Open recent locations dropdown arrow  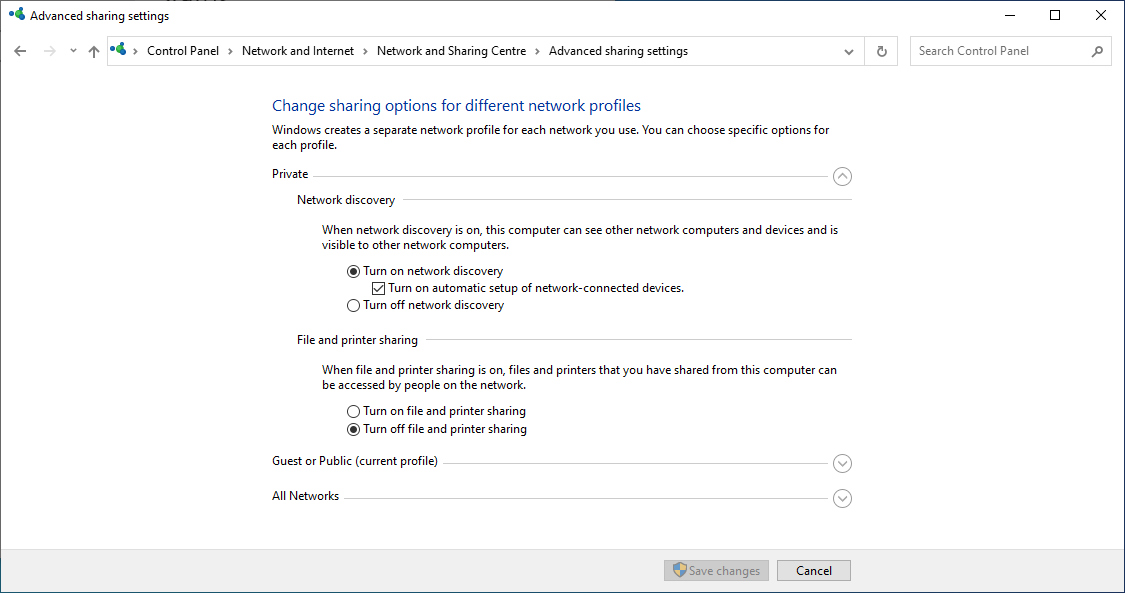point(73,51)
